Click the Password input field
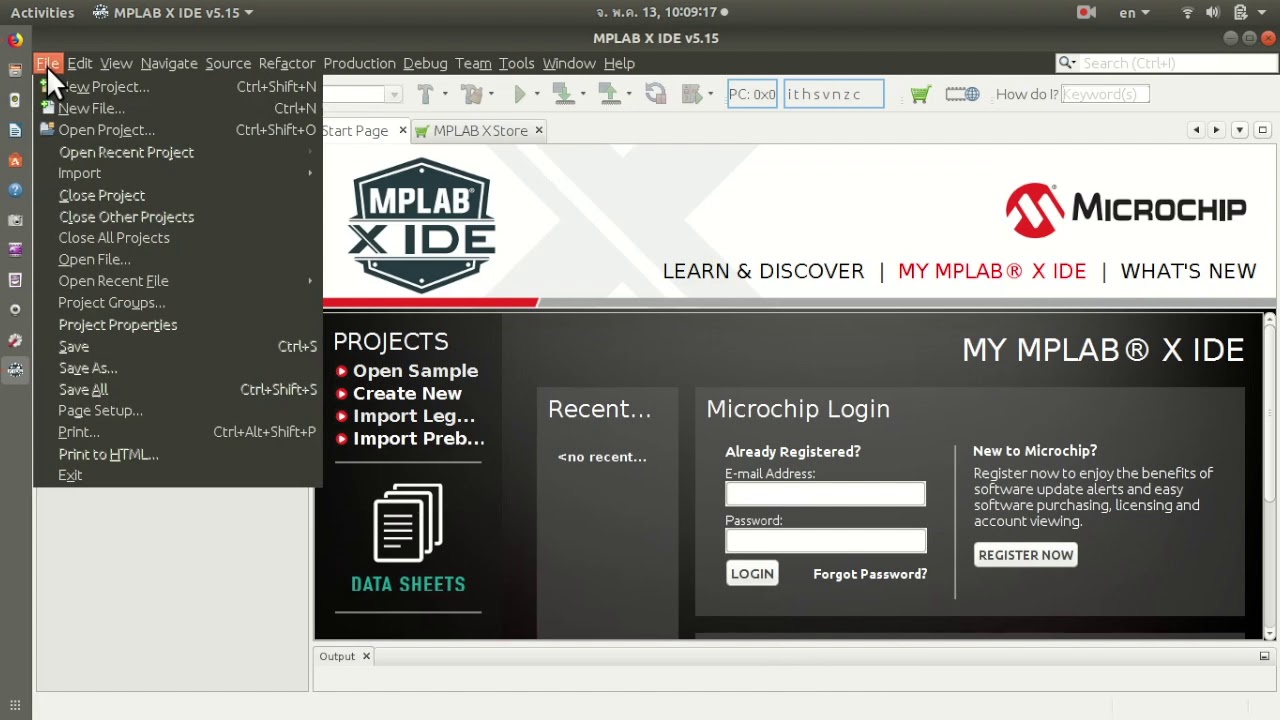This screenshot has height=720, width=1280. point(825,541)
